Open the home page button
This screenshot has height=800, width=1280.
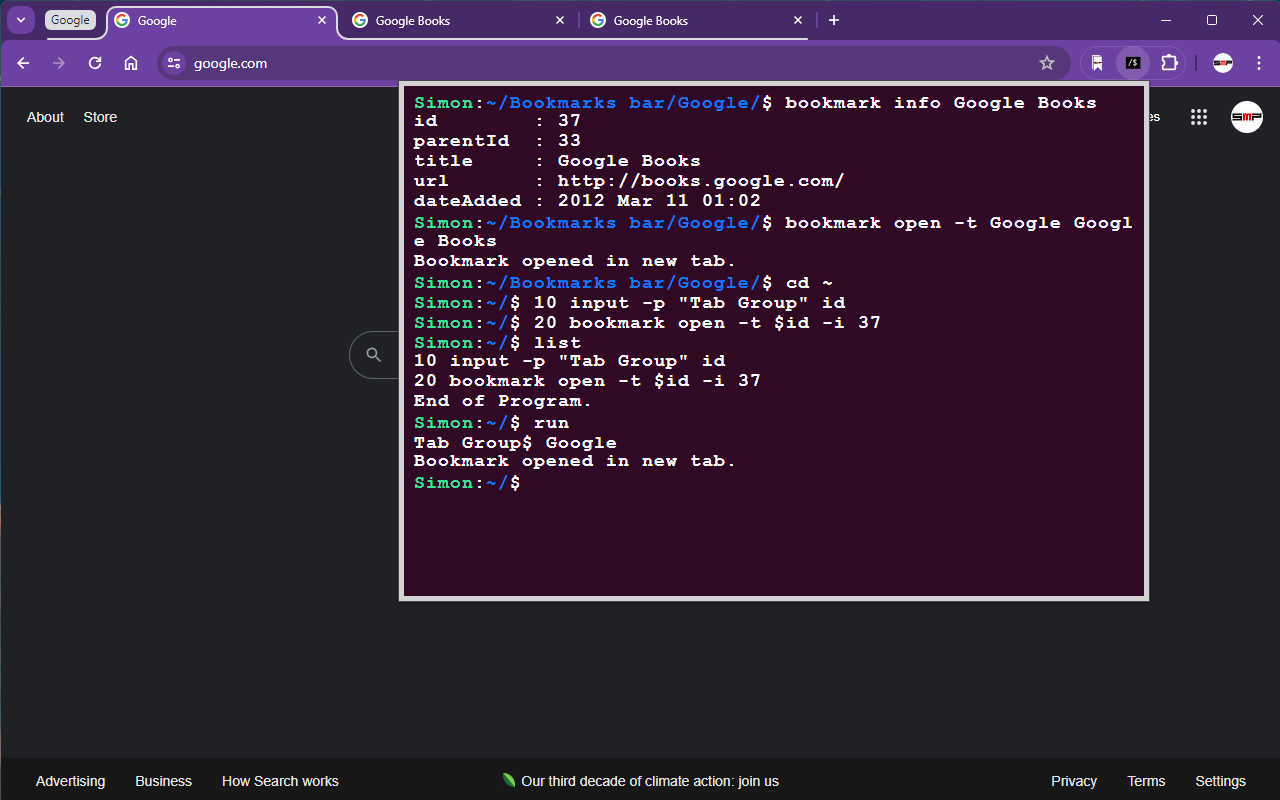pyautogui.click(x=131, y=63)
